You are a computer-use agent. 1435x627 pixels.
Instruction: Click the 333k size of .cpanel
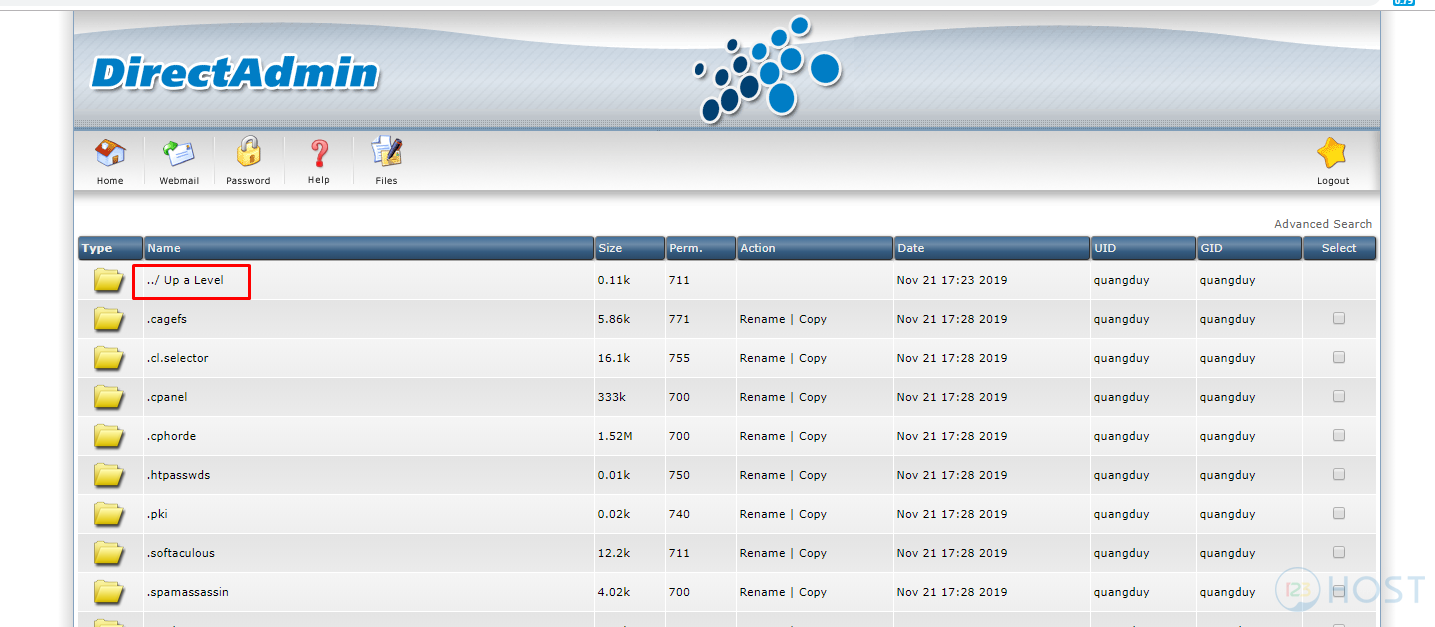(x=612, y=398)
